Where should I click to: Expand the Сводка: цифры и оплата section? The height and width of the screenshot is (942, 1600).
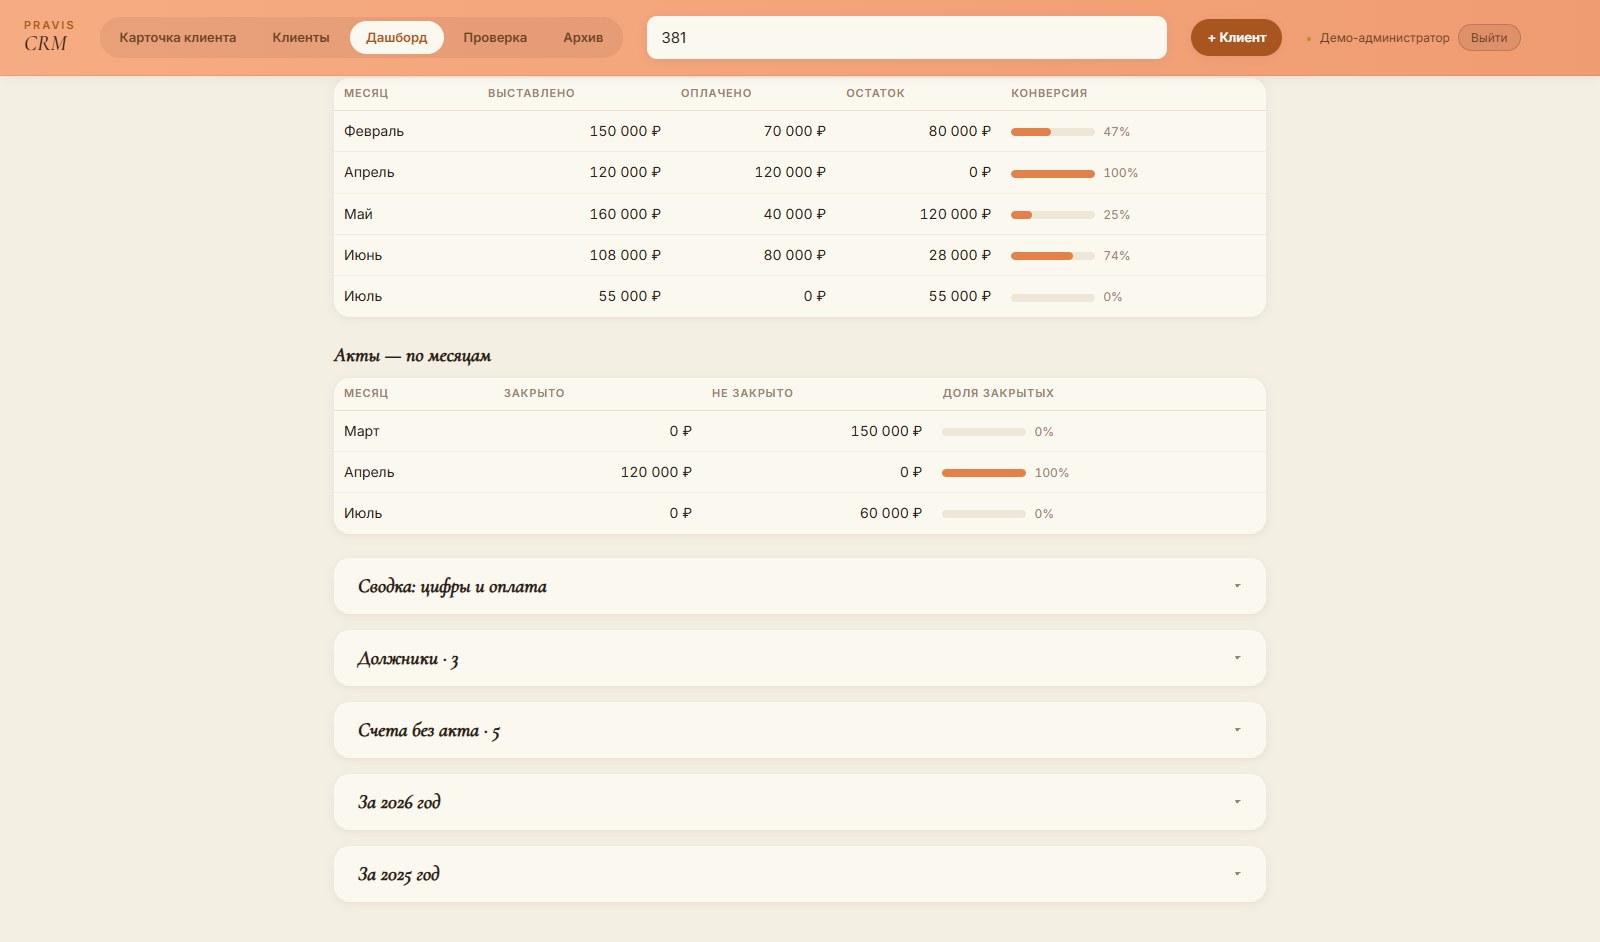800,586
